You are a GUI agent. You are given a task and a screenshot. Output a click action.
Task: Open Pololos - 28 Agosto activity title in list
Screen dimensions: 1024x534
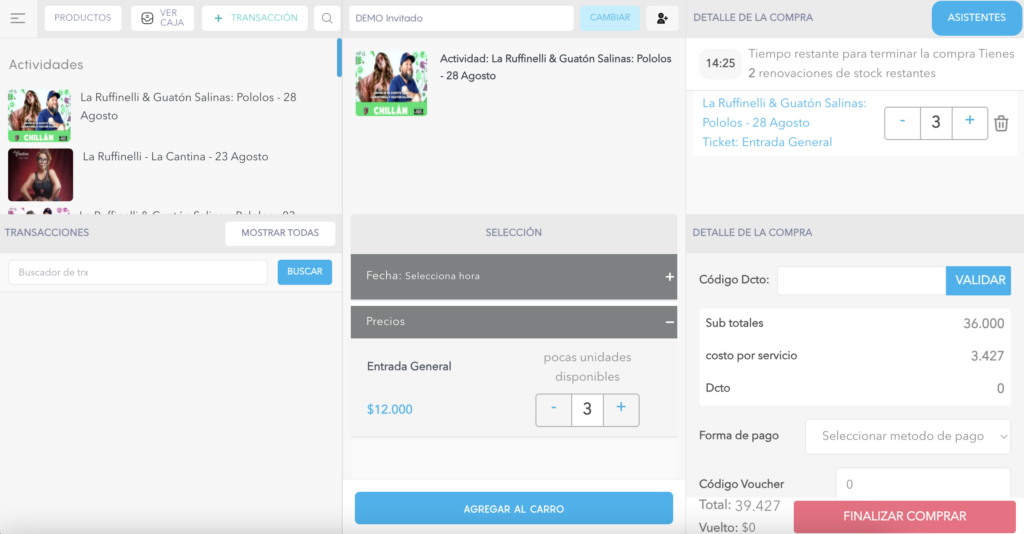188,106
